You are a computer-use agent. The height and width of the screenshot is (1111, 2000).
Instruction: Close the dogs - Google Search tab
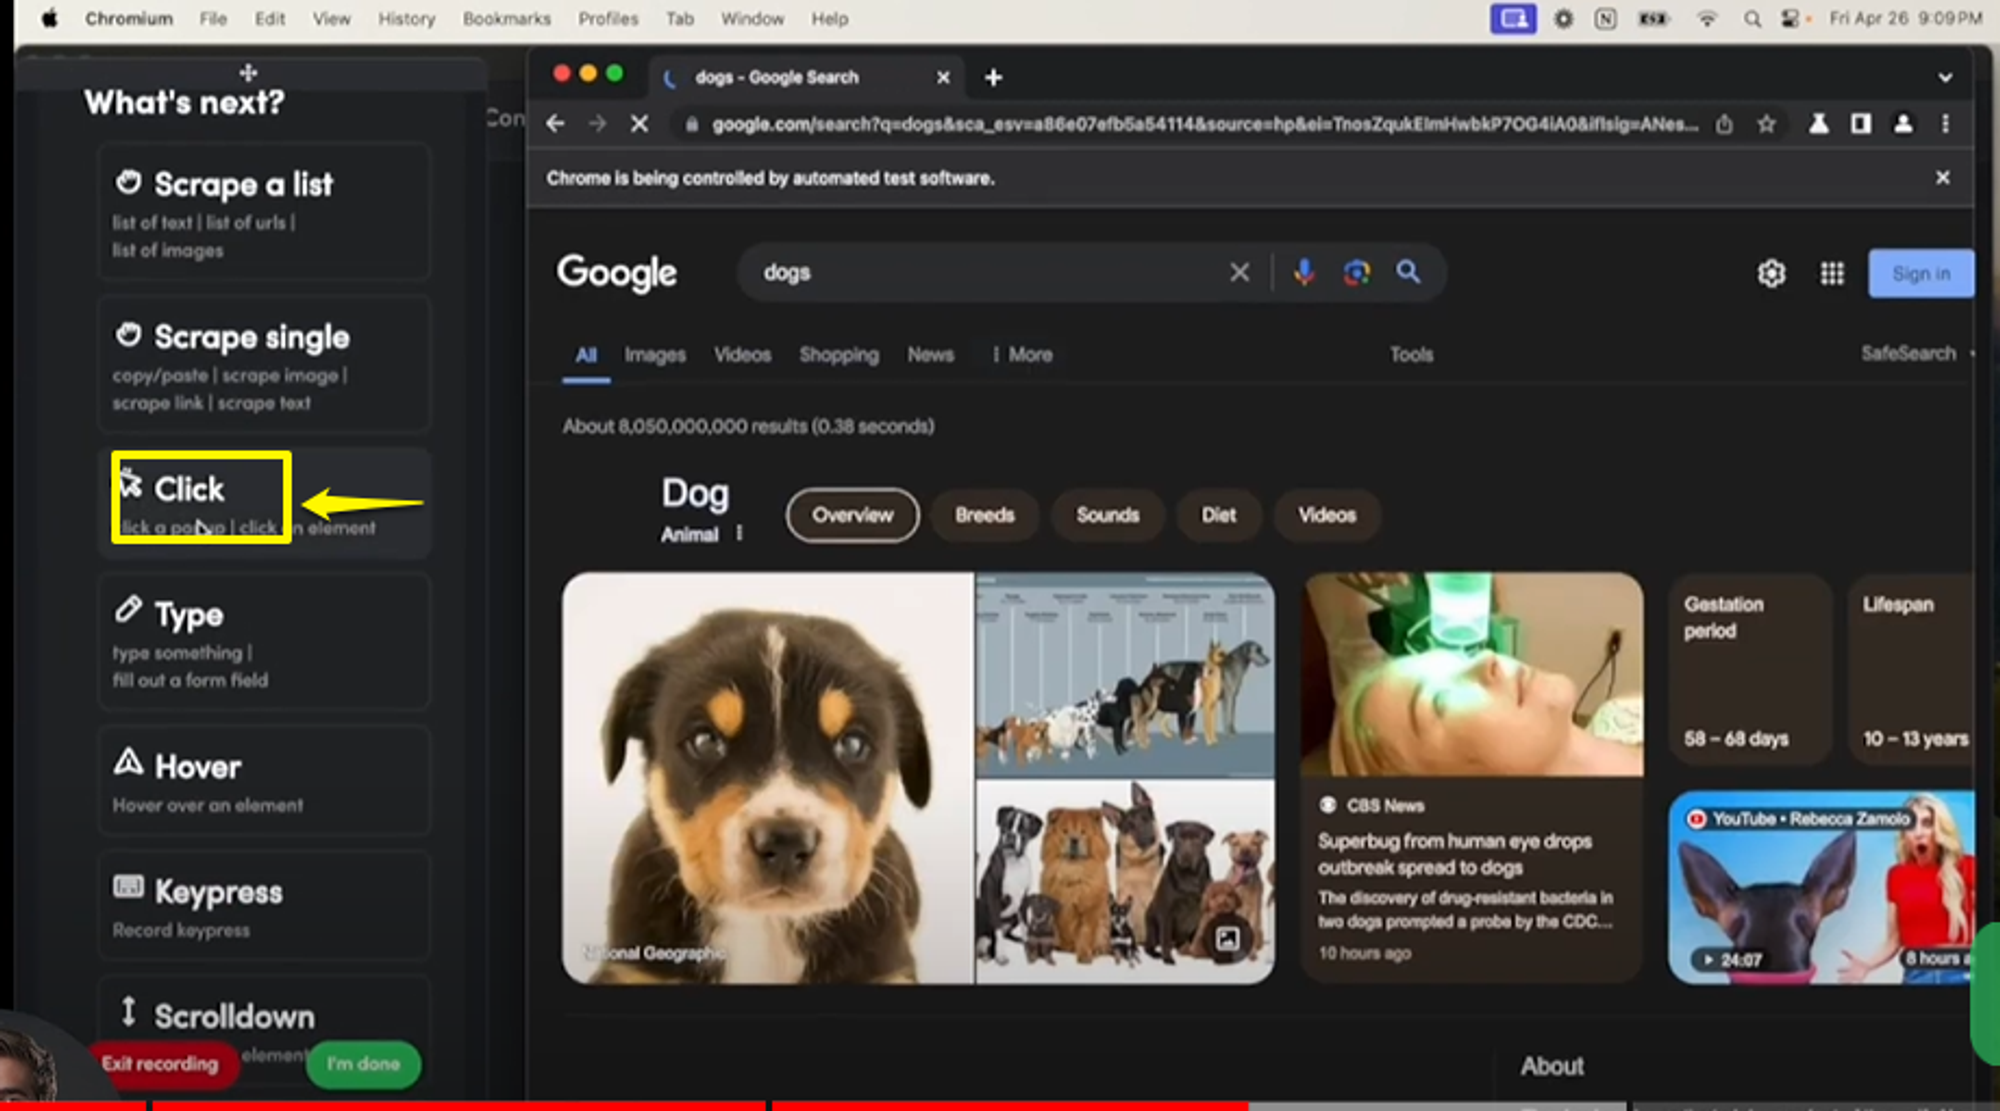(x=943, y=77)
